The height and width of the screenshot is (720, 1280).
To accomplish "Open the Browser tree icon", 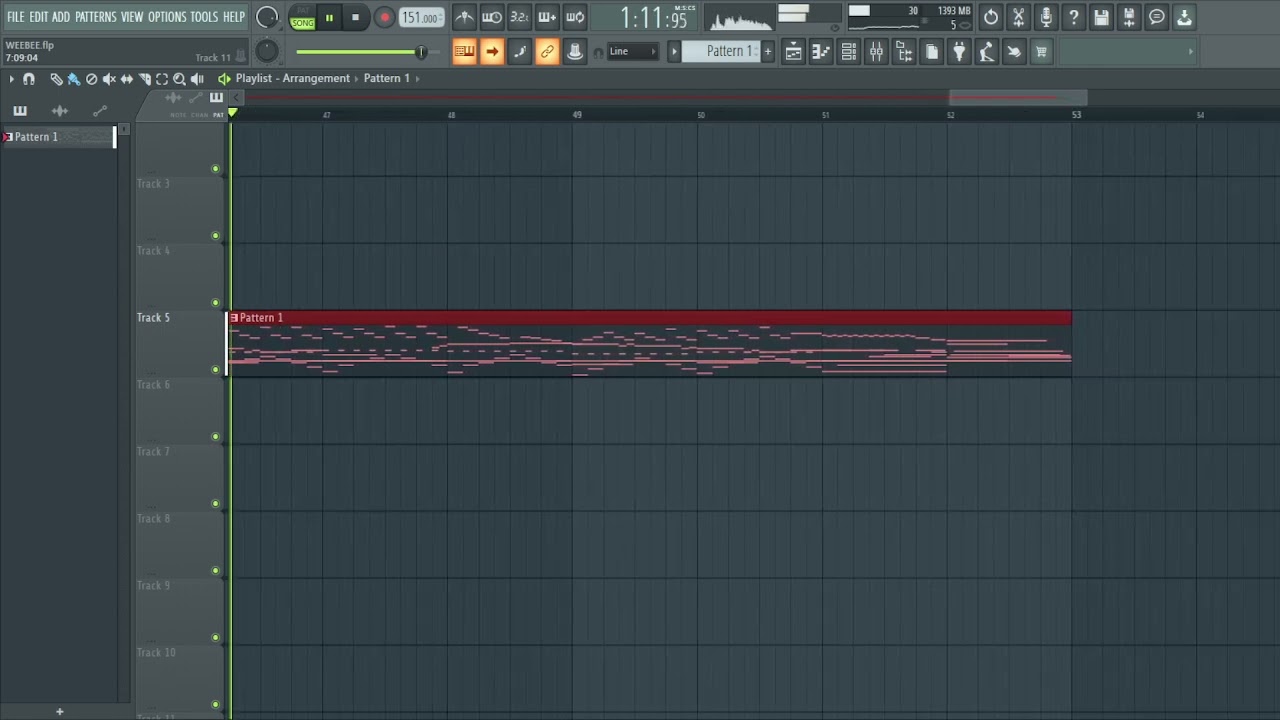I will coord(904,52).
